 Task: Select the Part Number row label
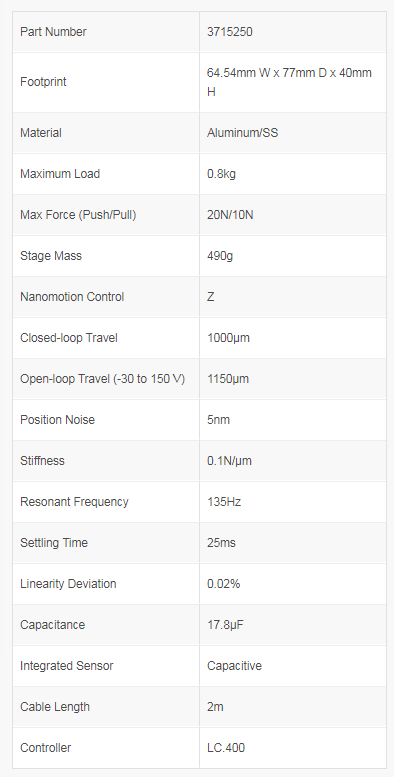click(53, 32)
